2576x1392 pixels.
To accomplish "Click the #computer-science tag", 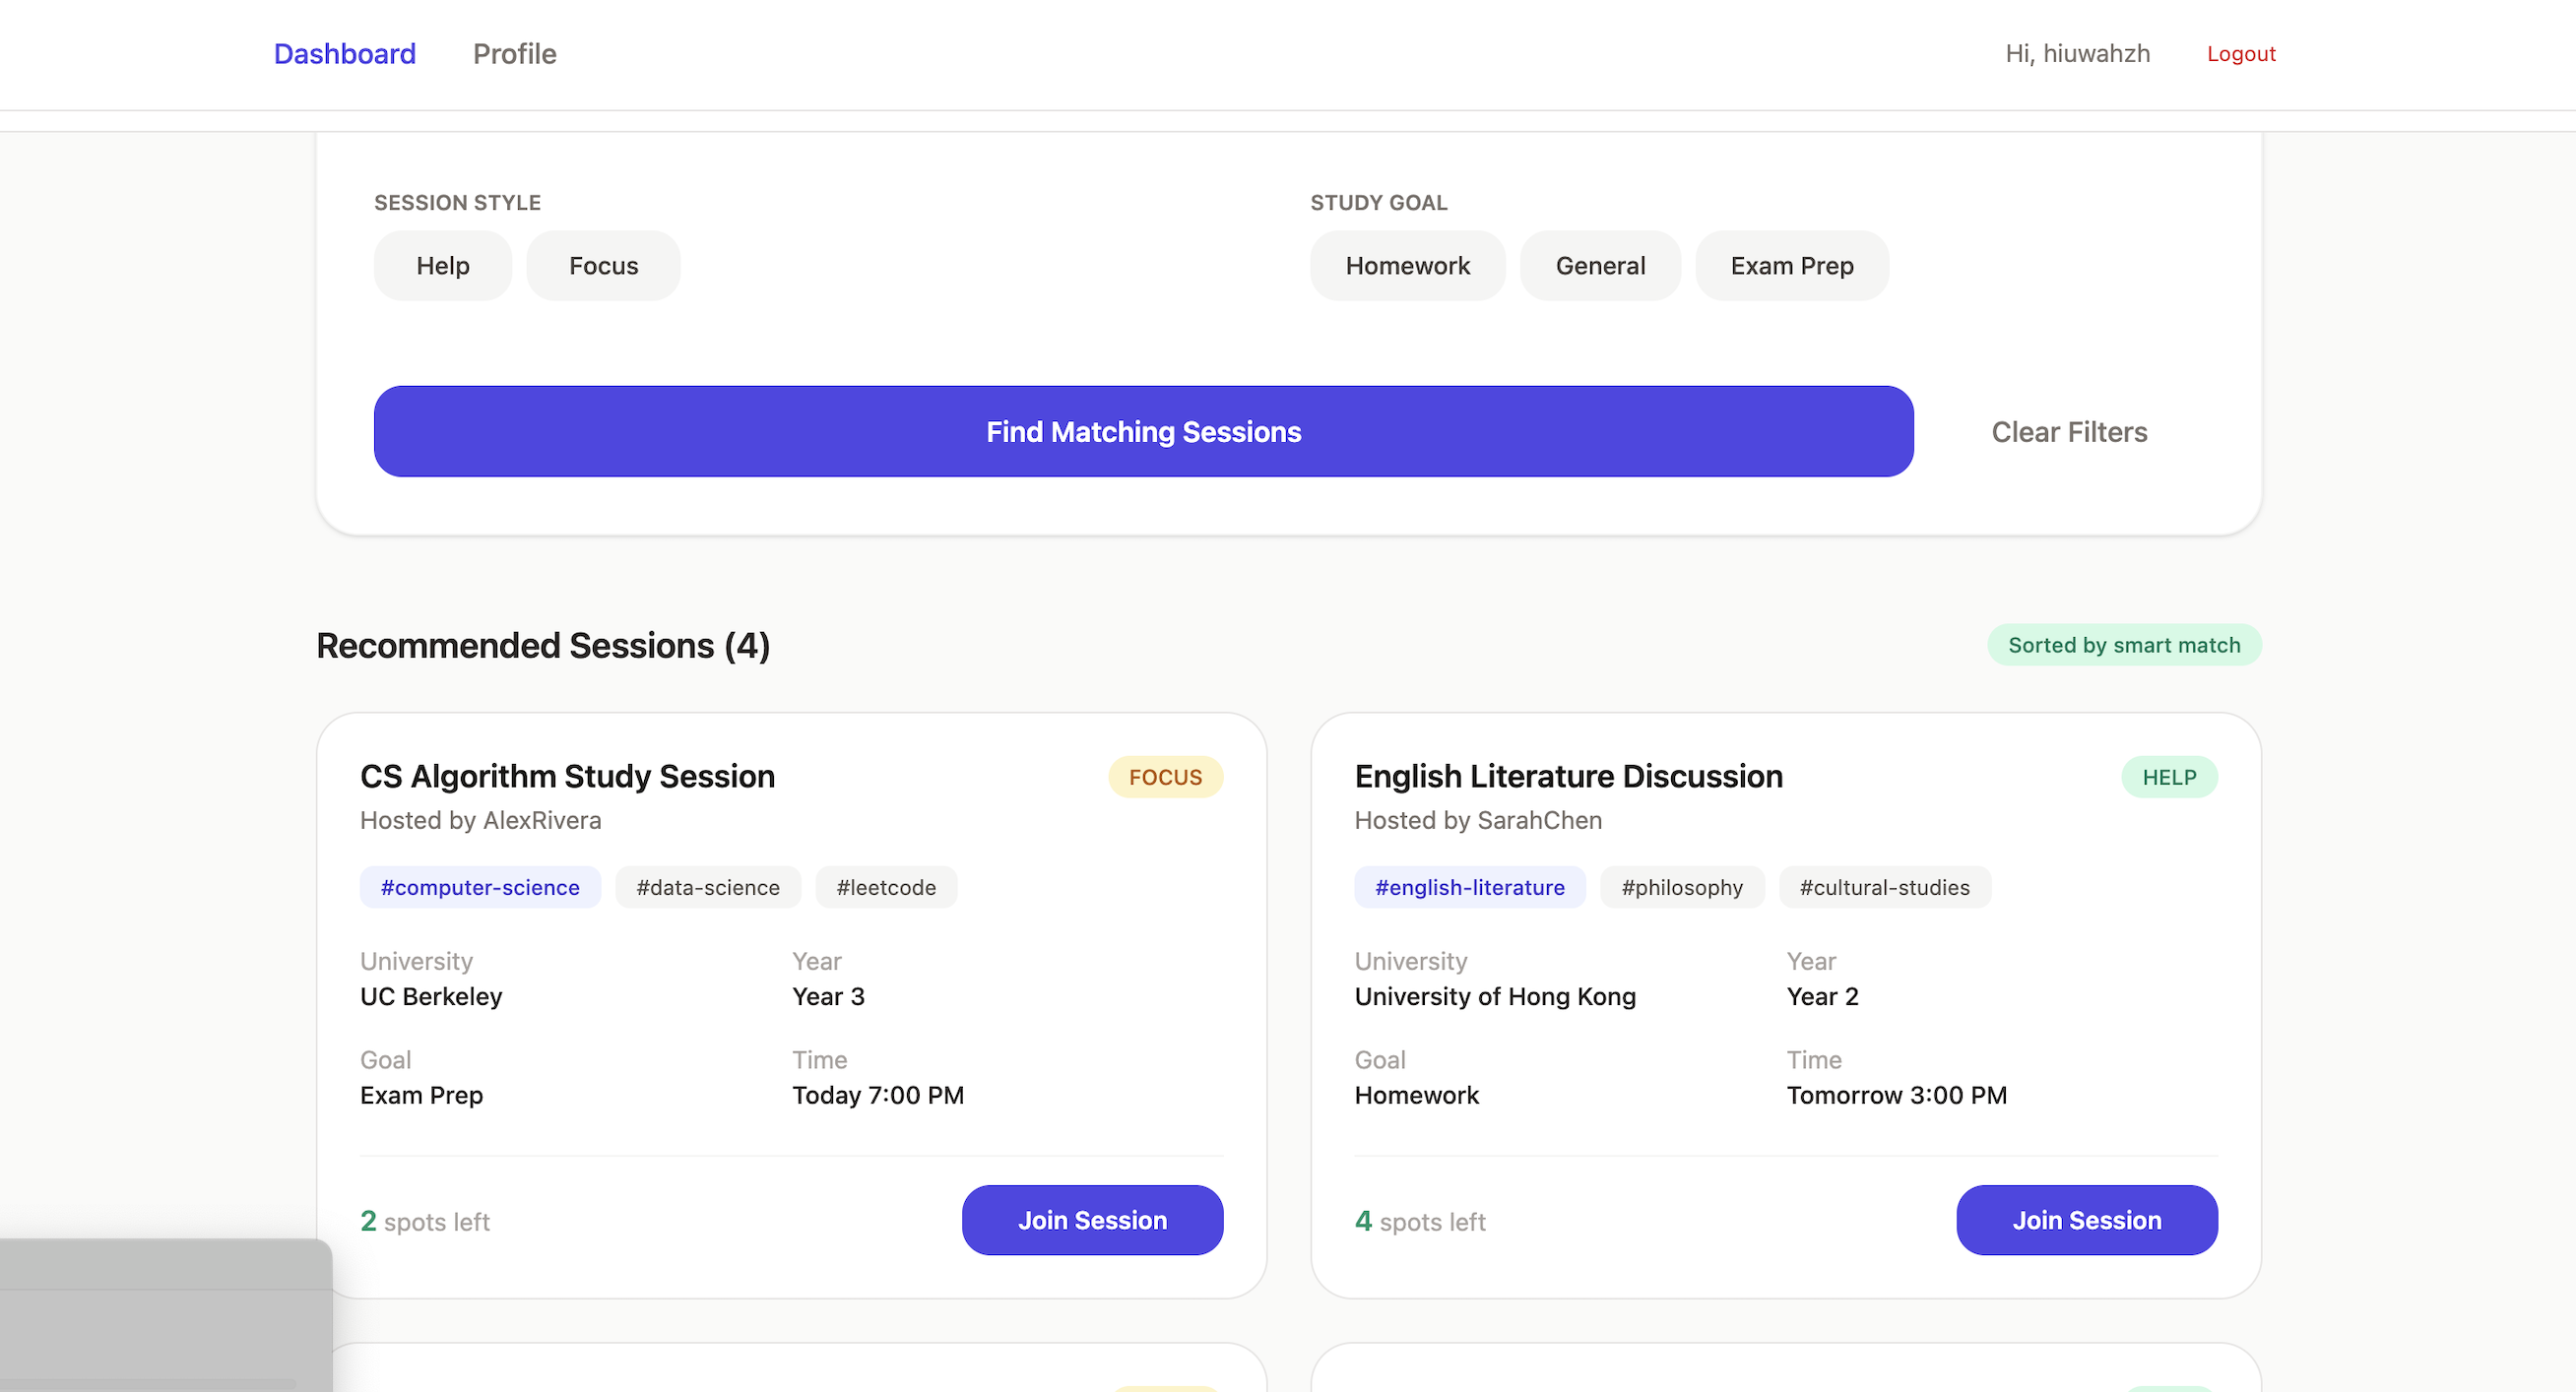I will click(480, 888).
